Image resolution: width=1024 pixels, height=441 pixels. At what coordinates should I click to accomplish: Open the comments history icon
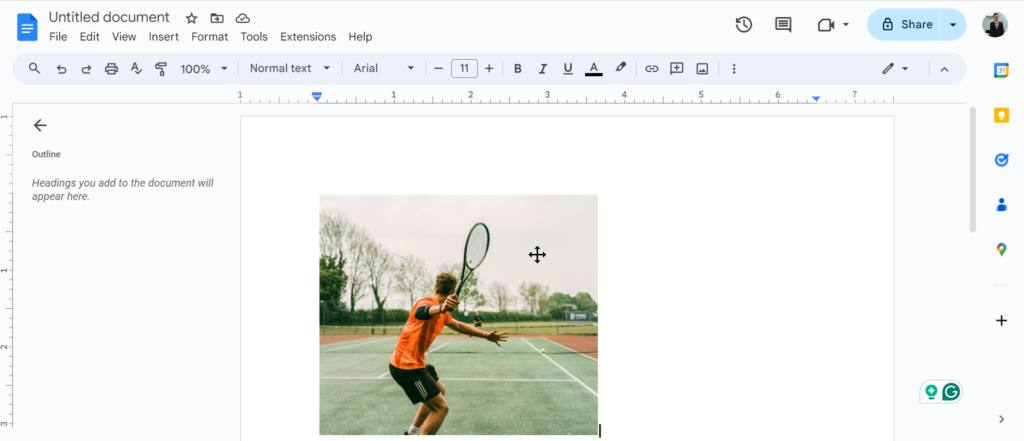click(x=783, y=25)
